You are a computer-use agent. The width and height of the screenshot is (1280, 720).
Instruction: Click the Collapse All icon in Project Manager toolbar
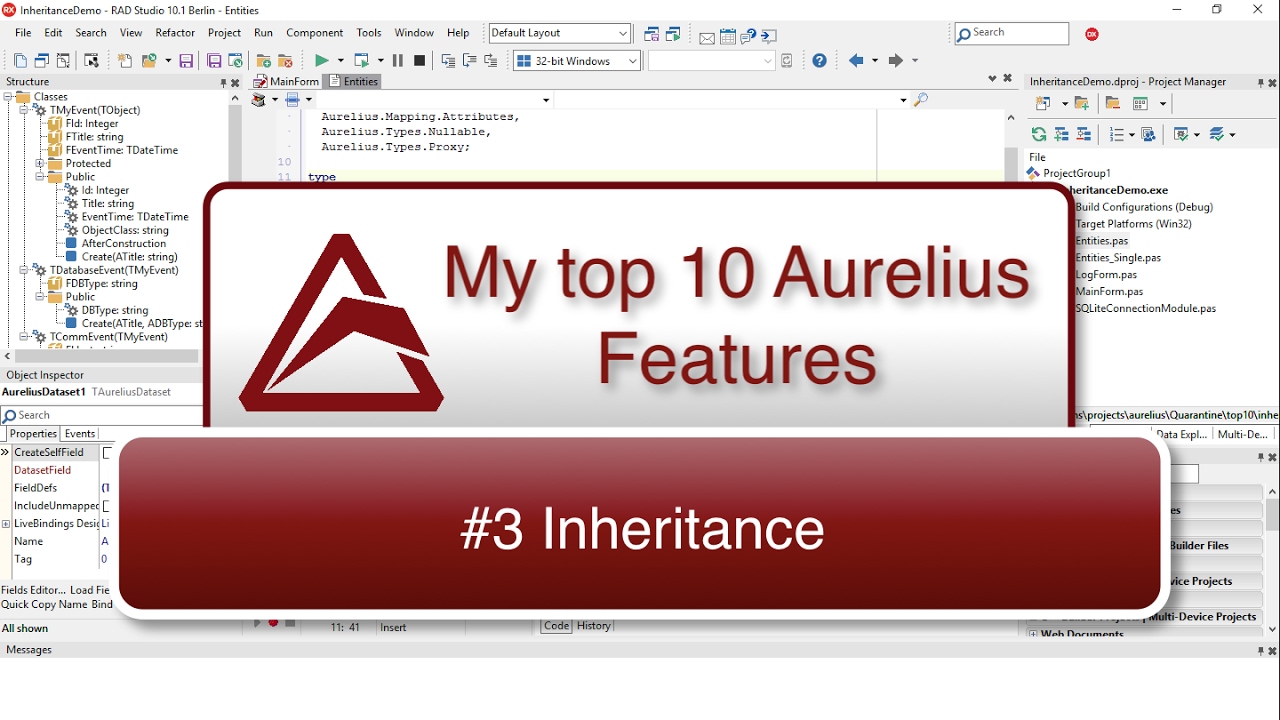click(1083, 134)
